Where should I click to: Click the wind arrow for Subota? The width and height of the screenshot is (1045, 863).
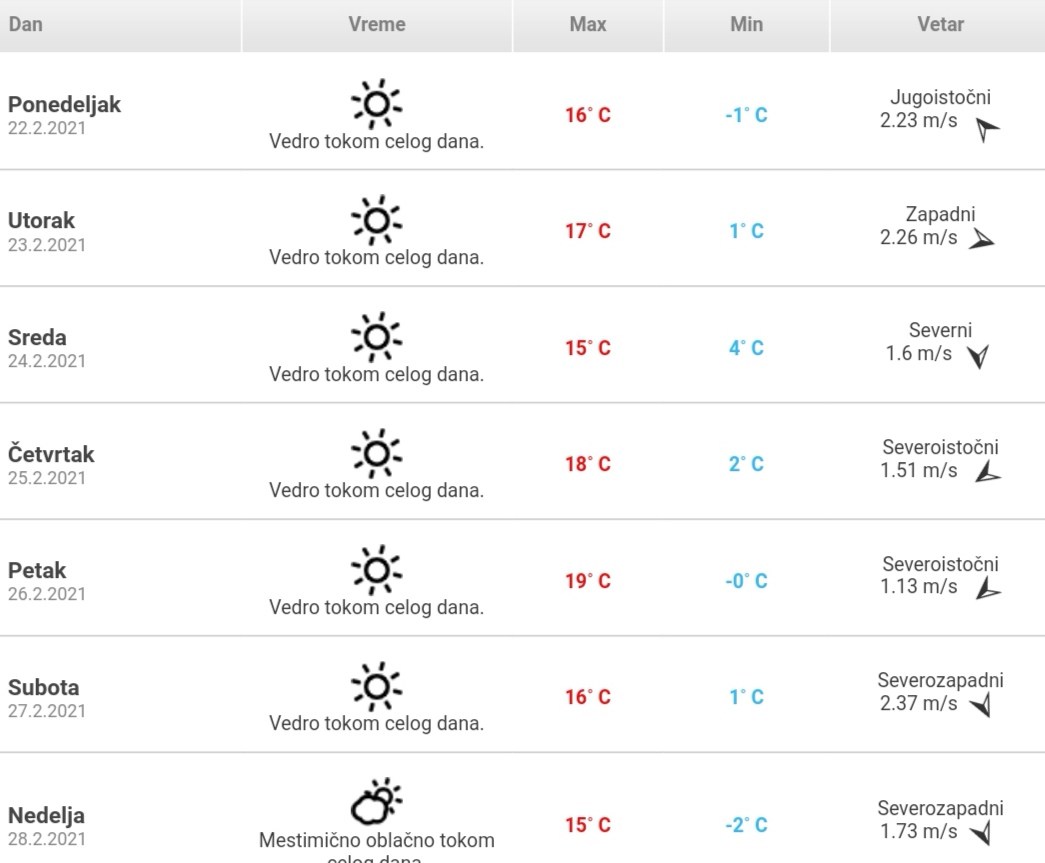coord(981,707)
